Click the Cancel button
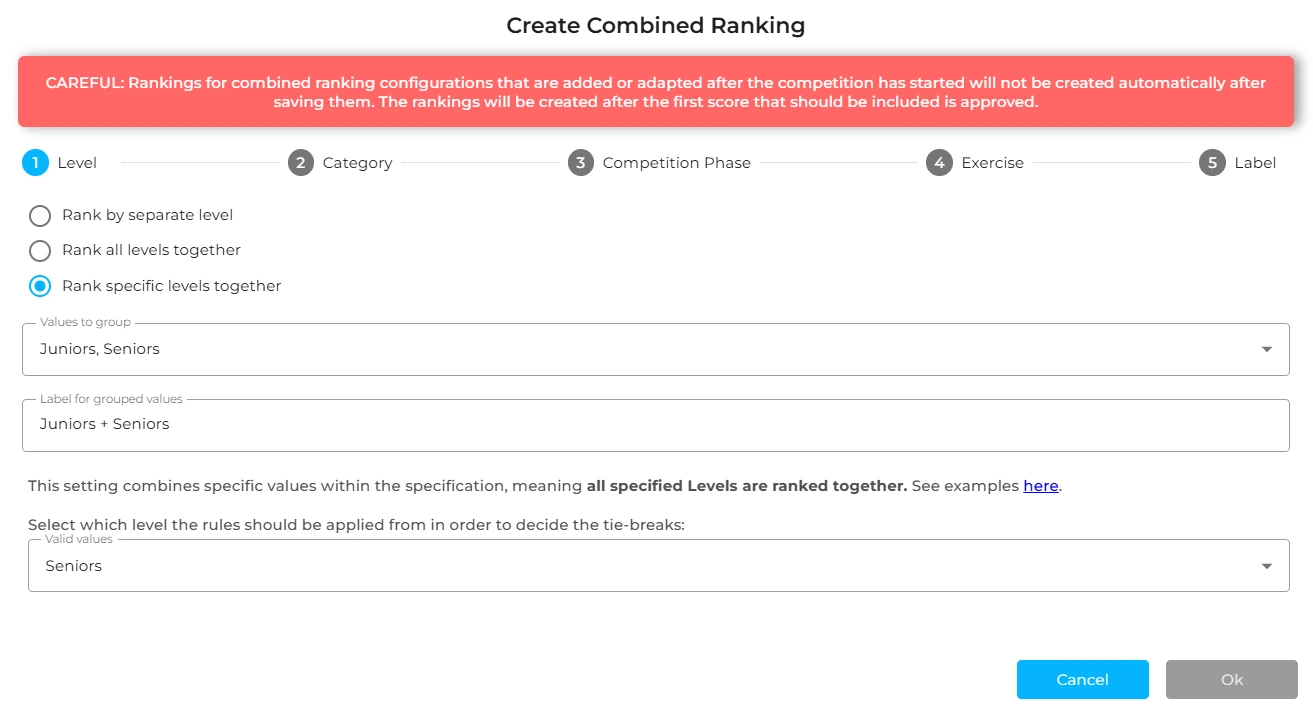Image resolution: width=1313 pixels, height=716 pixels. (x=1083, y=679)
